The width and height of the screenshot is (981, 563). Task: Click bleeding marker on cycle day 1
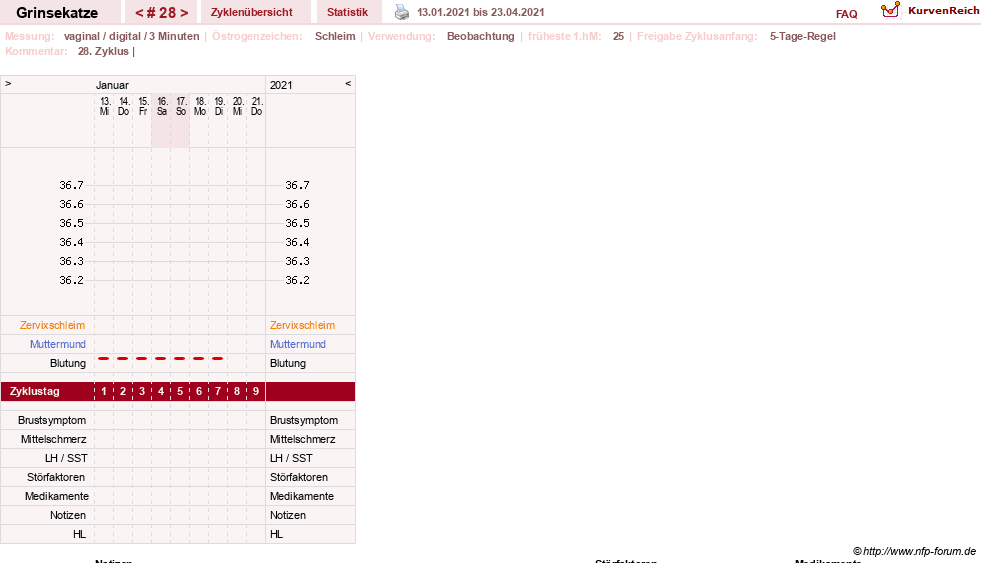(x=104, y=358)
